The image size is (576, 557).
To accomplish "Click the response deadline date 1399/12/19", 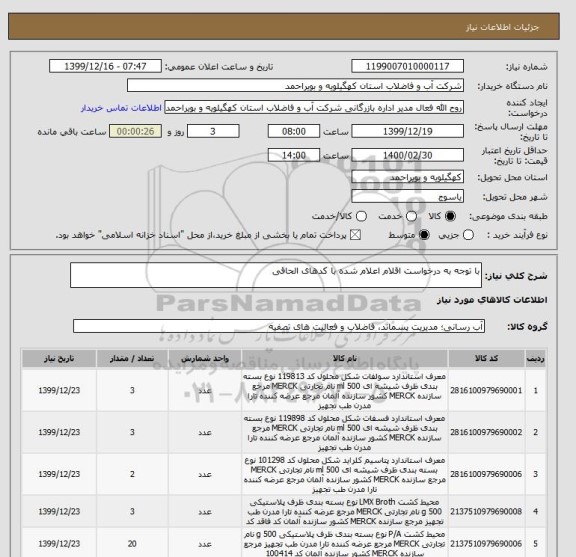I will click(x=407, y=132).
